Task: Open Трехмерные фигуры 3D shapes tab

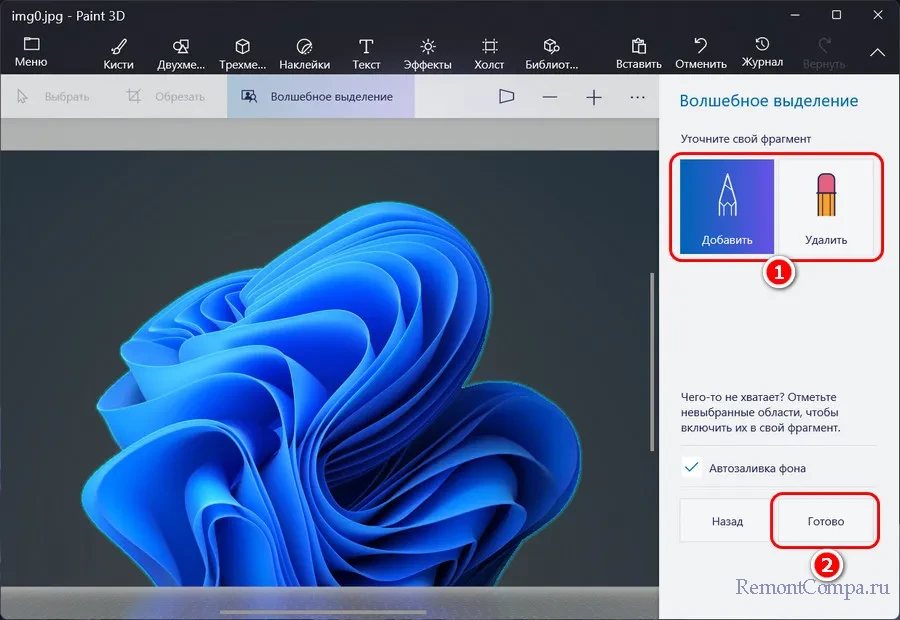Action: coord(242,53)
